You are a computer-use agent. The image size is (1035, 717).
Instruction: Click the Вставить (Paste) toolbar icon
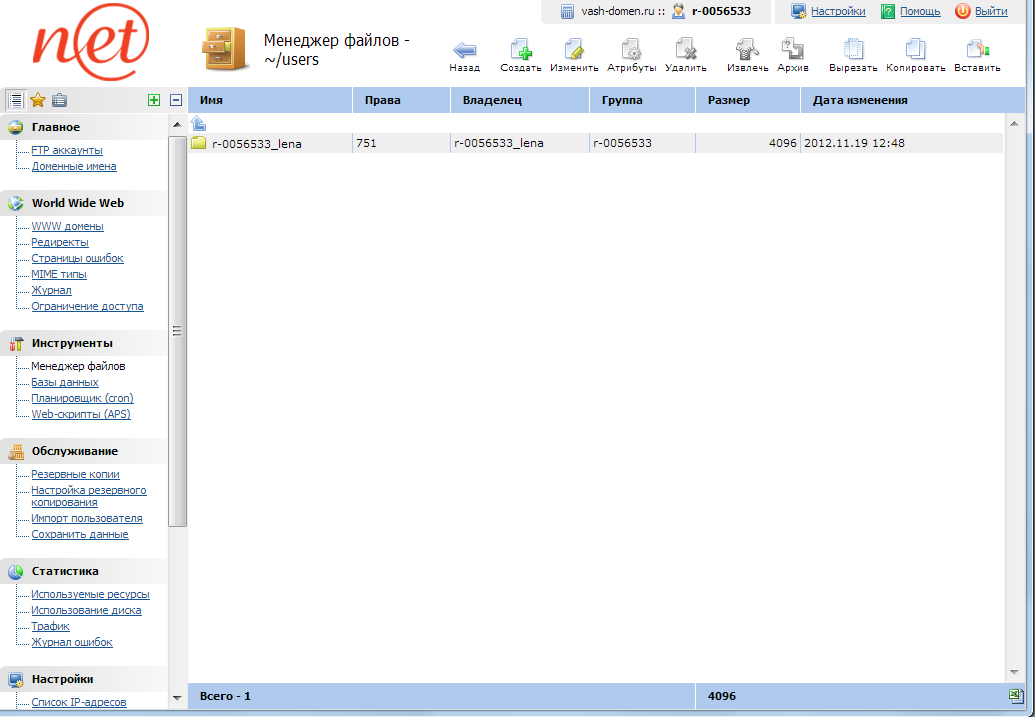(977, 50)
